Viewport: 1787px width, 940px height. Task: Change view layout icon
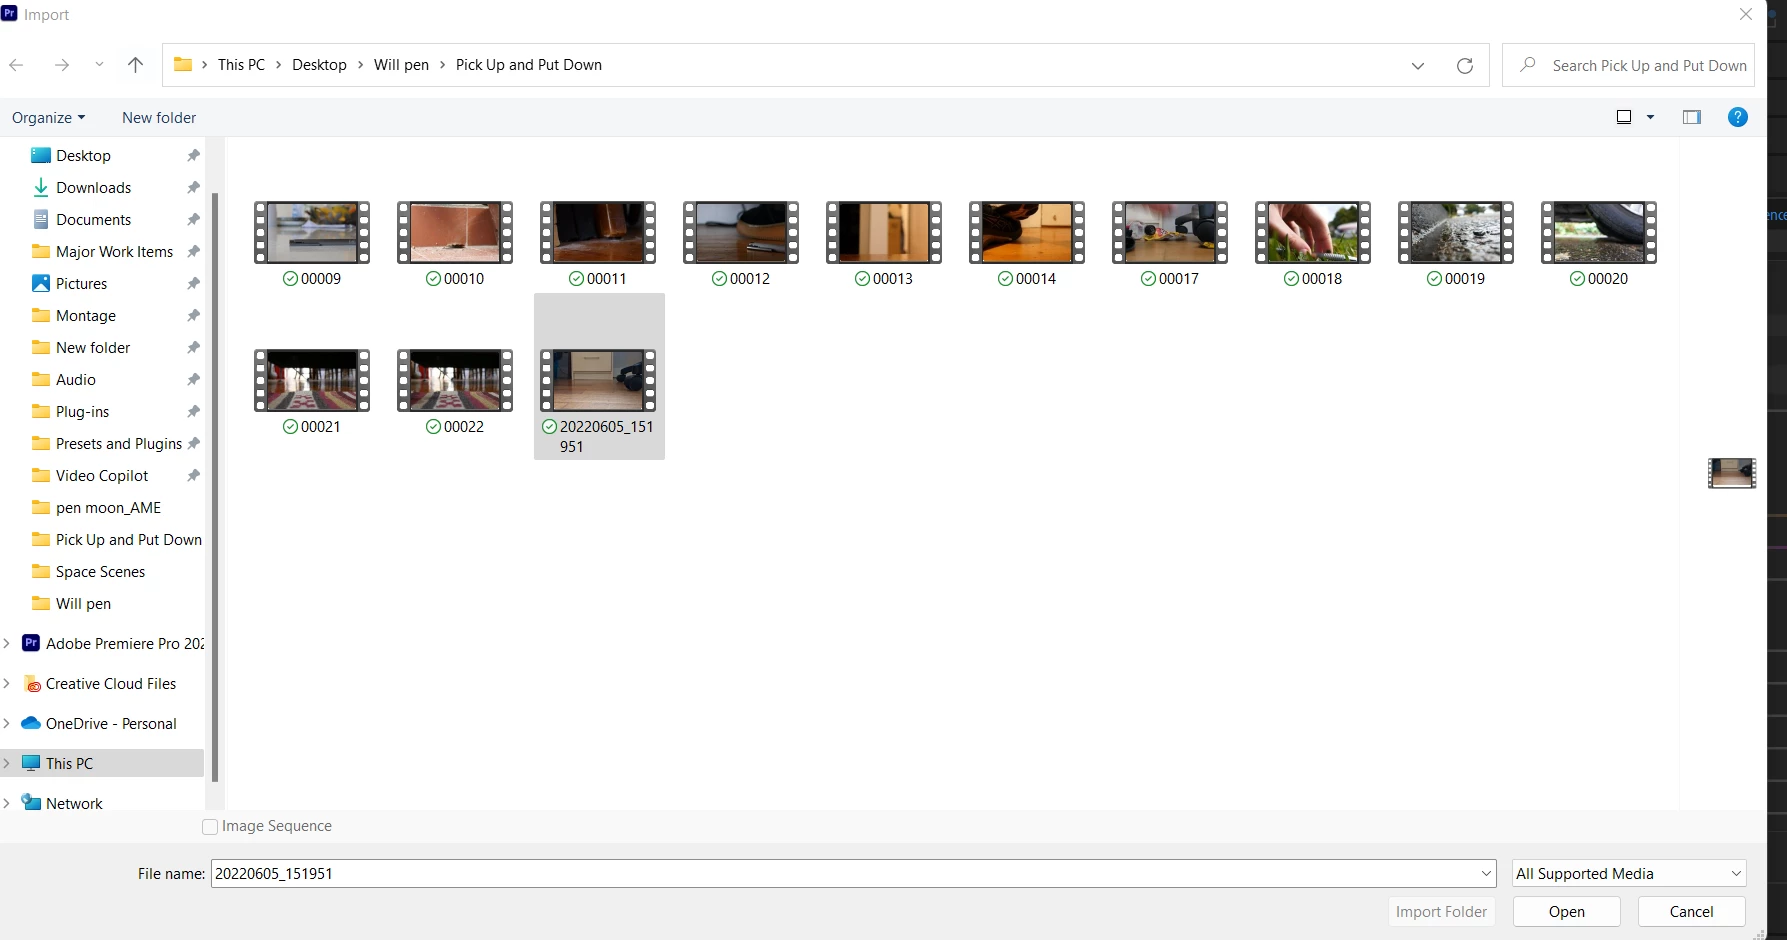(x=1624, y=117)
